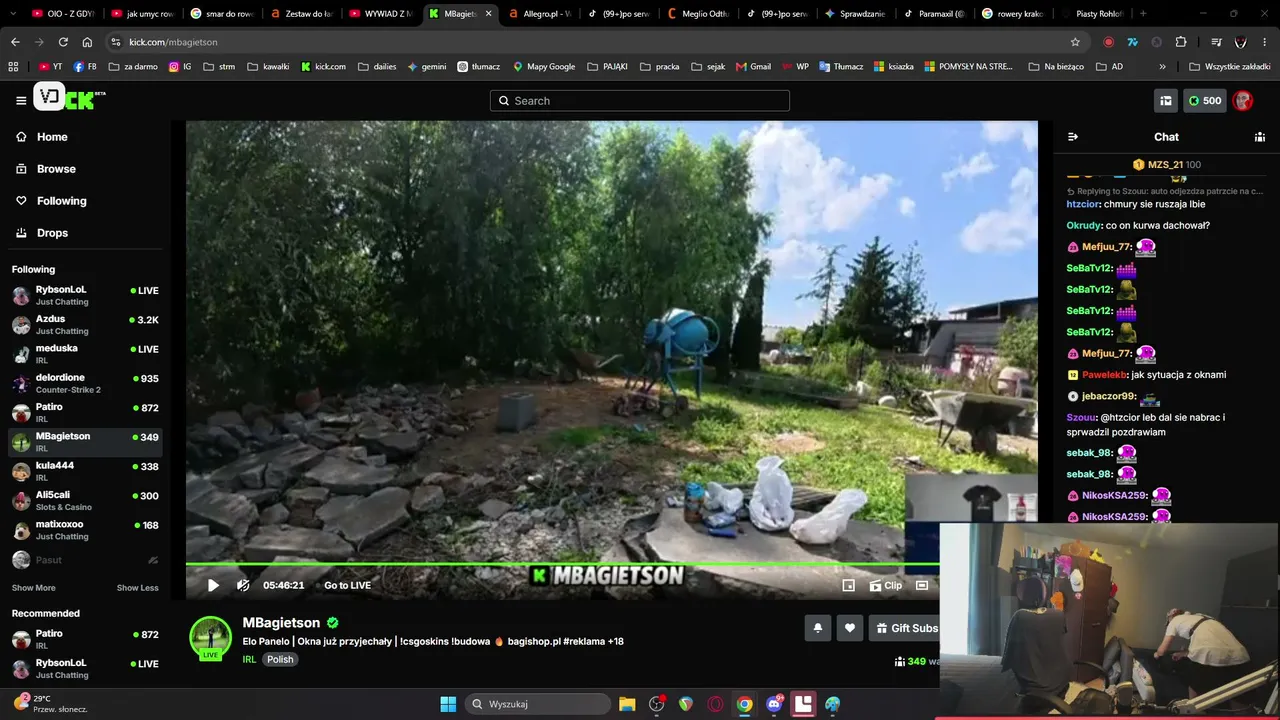Open OBS Studio from the taskbar
The width and height of the screenshot is (1280, 720).
[657, 704]
